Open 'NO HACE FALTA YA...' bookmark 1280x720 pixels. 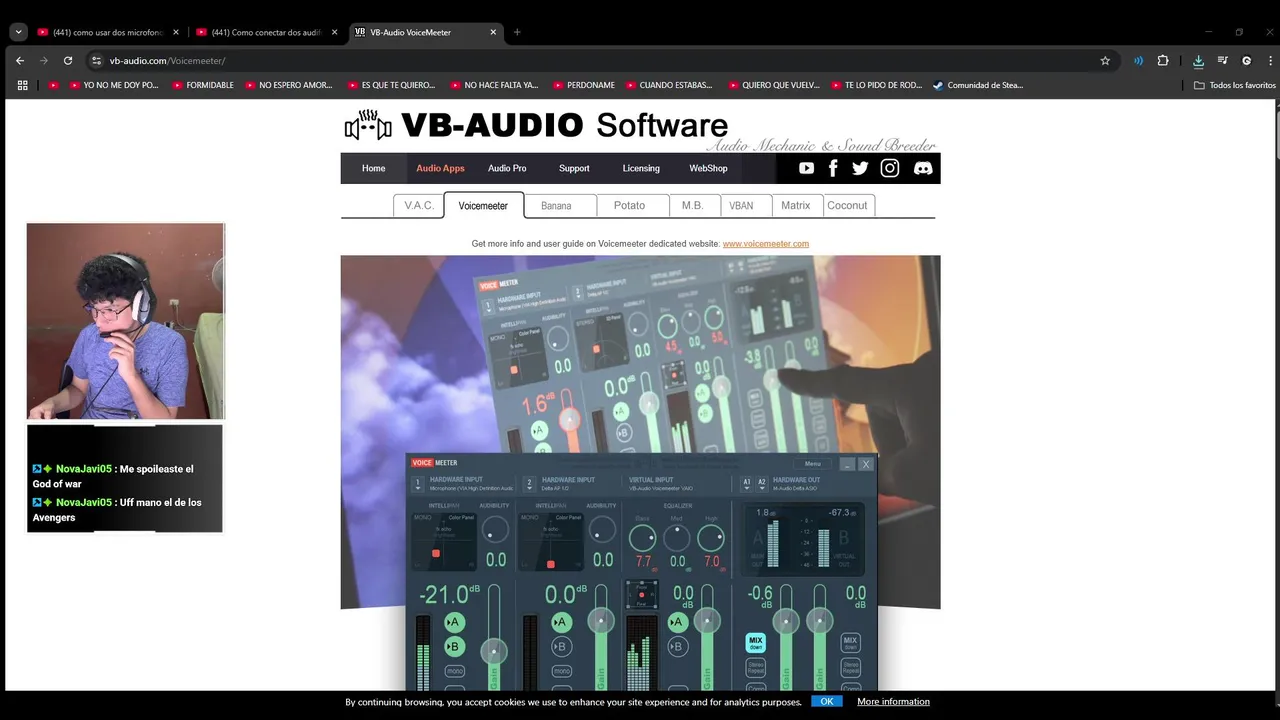[494, 85]
